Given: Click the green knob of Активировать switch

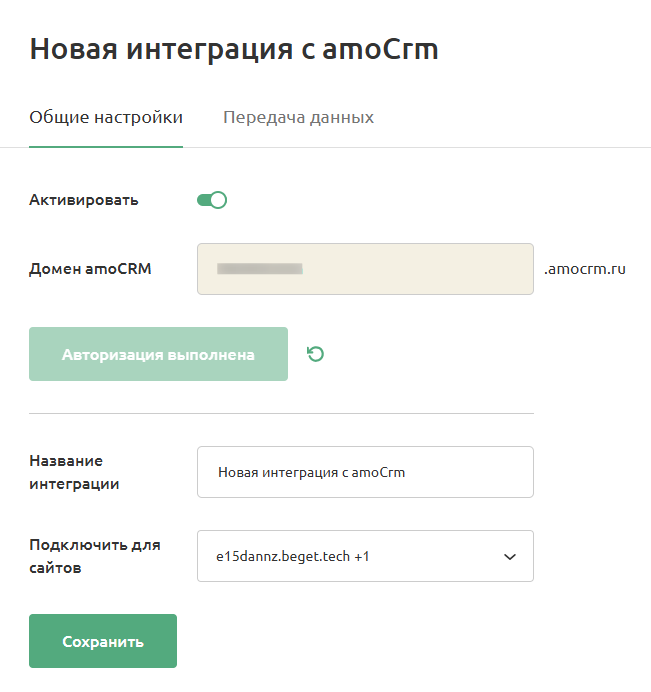Looking at the screenshot, I should pos(219,200).
